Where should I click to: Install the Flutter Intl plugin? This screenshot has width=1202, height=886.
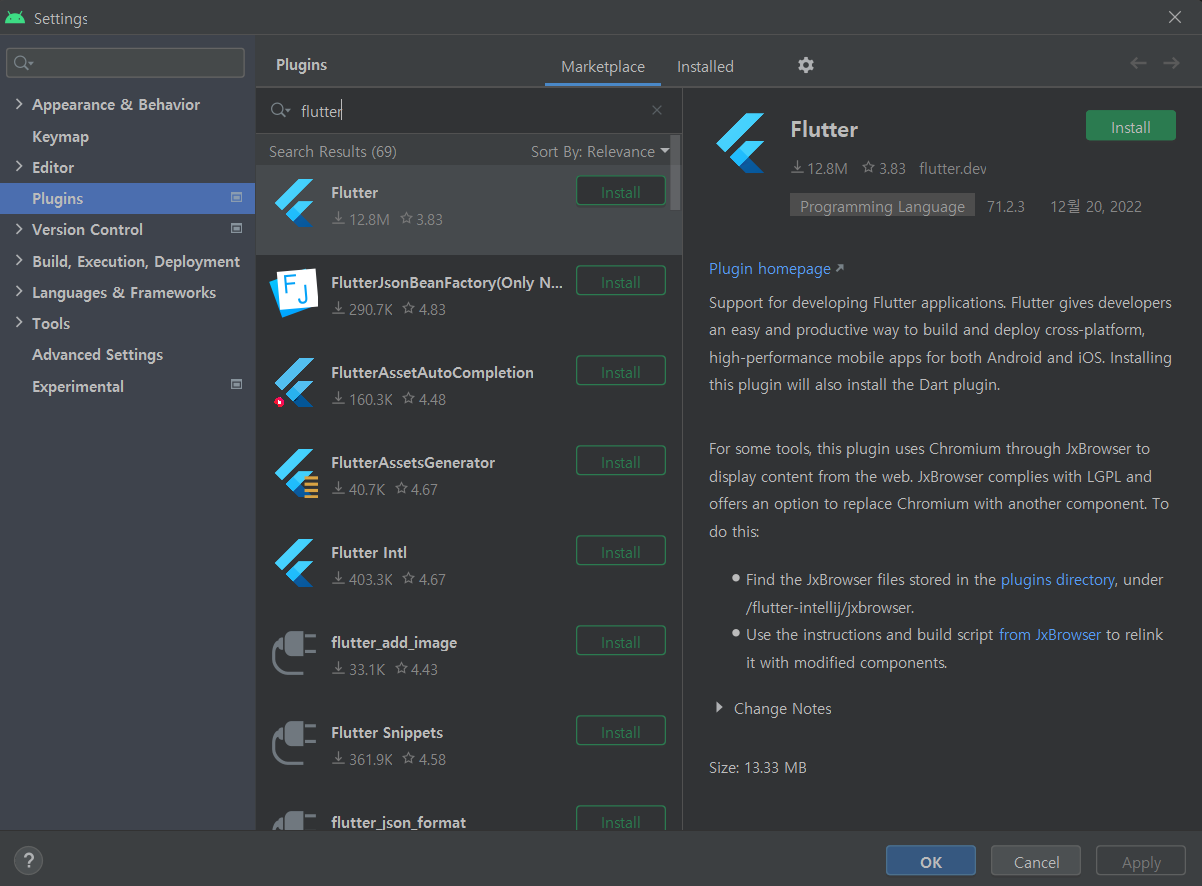[x=621, y=552]
